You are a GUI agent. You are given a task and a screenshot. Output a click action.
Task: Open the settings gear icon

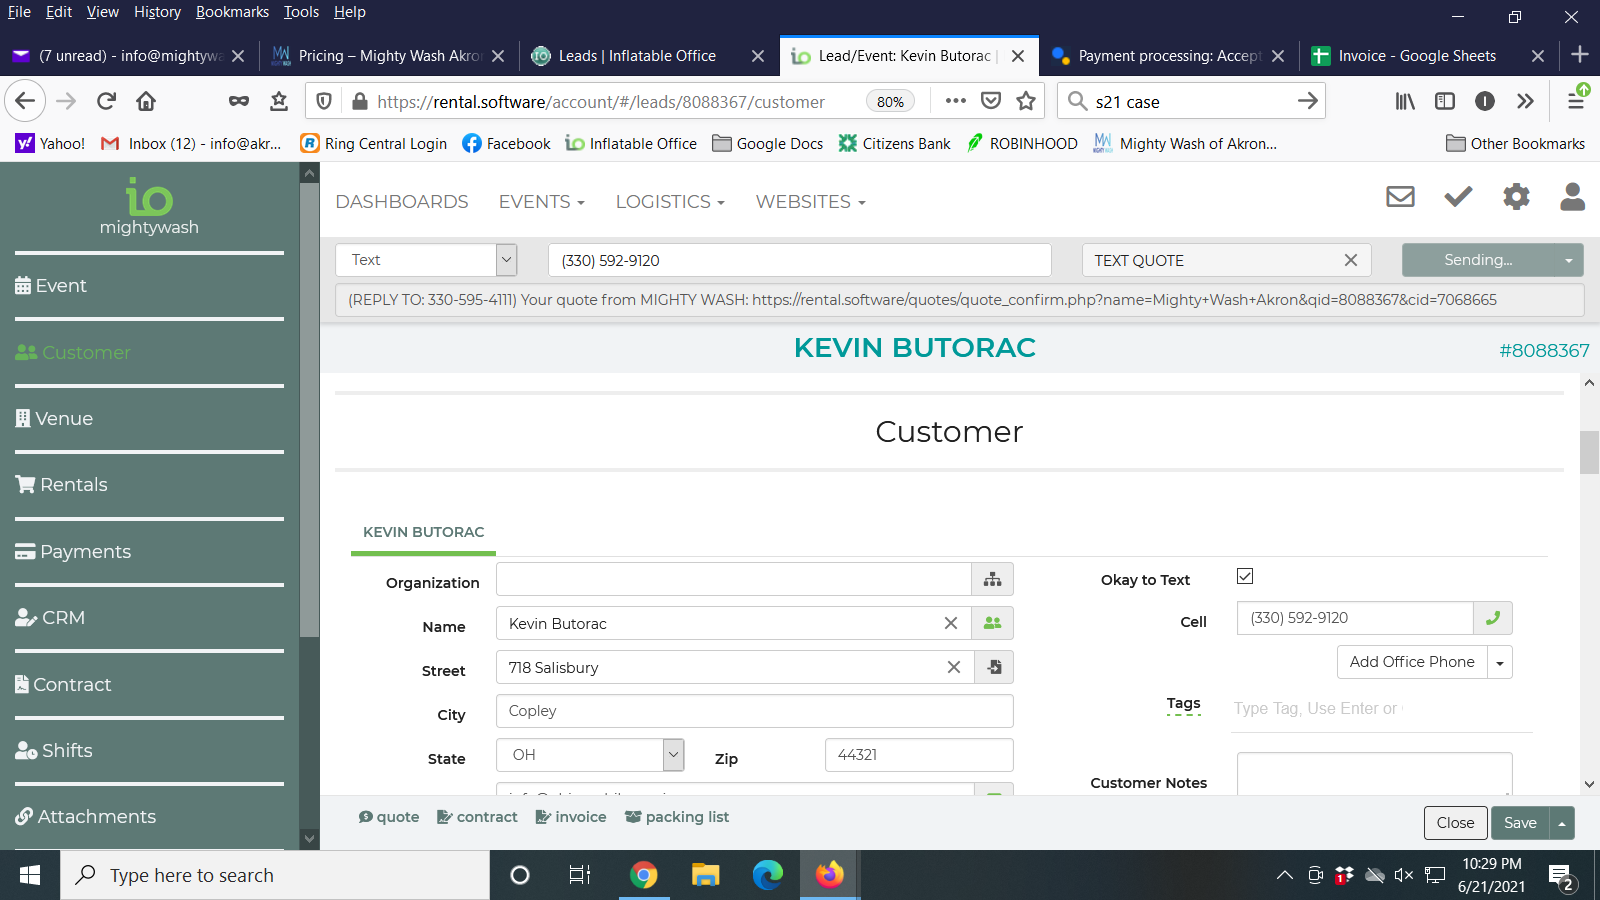1516,197
